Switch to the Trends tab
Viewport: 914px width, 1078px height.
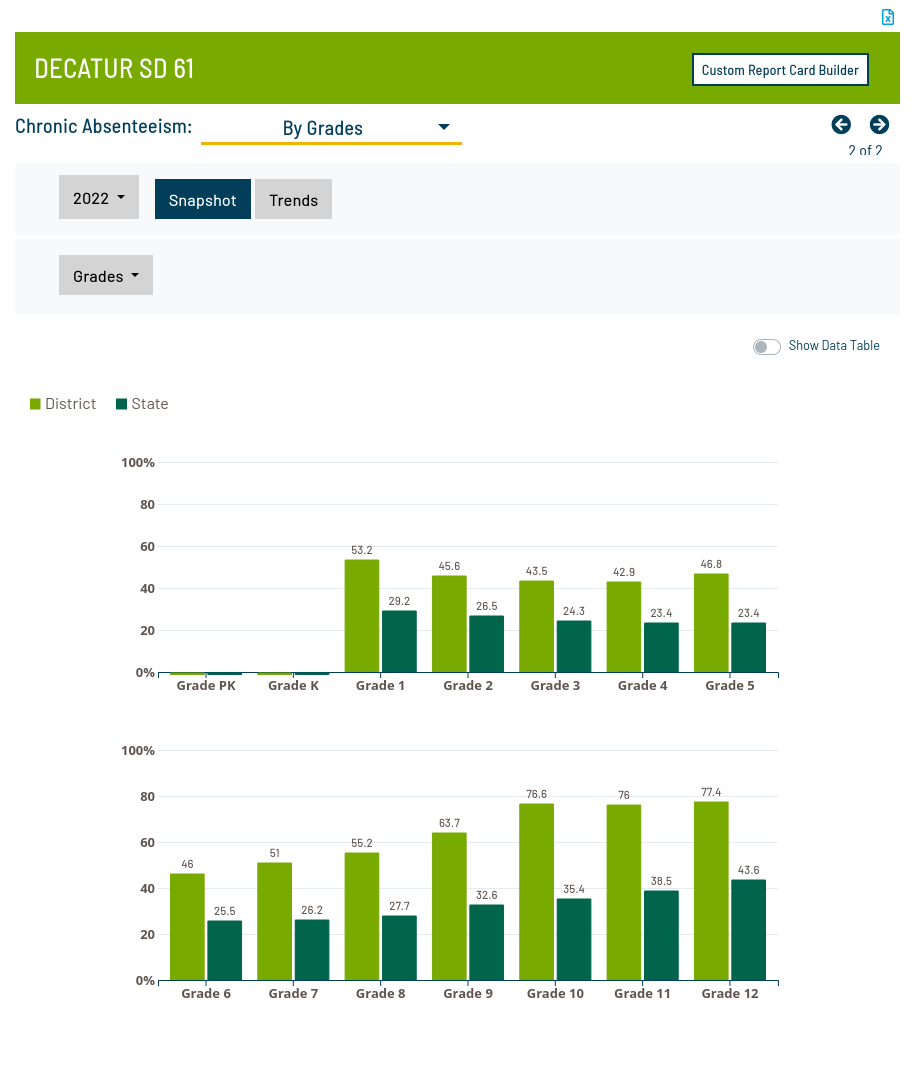[x=293, y=200]
